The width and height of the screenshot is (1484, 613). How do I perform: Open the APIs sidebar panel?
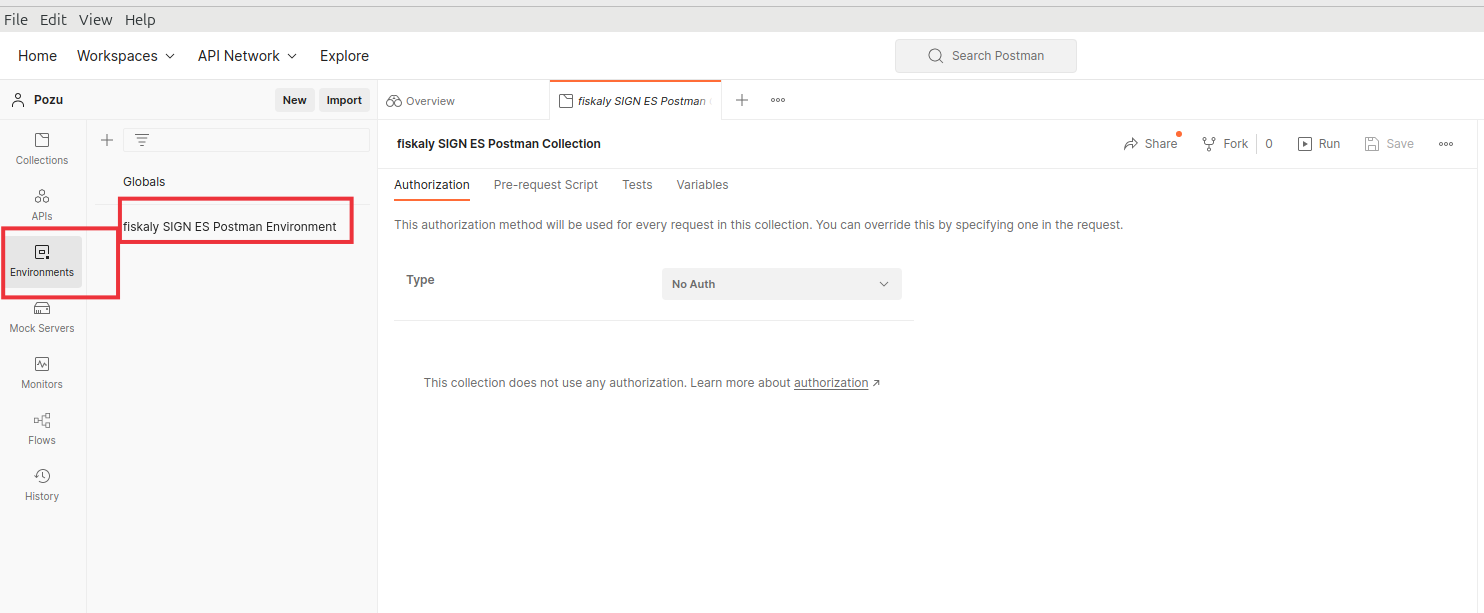[42, 205]
